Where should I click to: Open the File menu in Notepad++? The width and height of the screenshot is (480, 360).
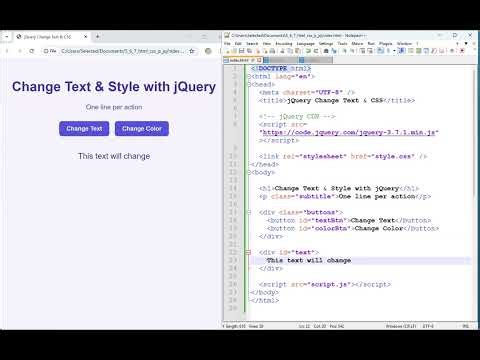[227, 44]
